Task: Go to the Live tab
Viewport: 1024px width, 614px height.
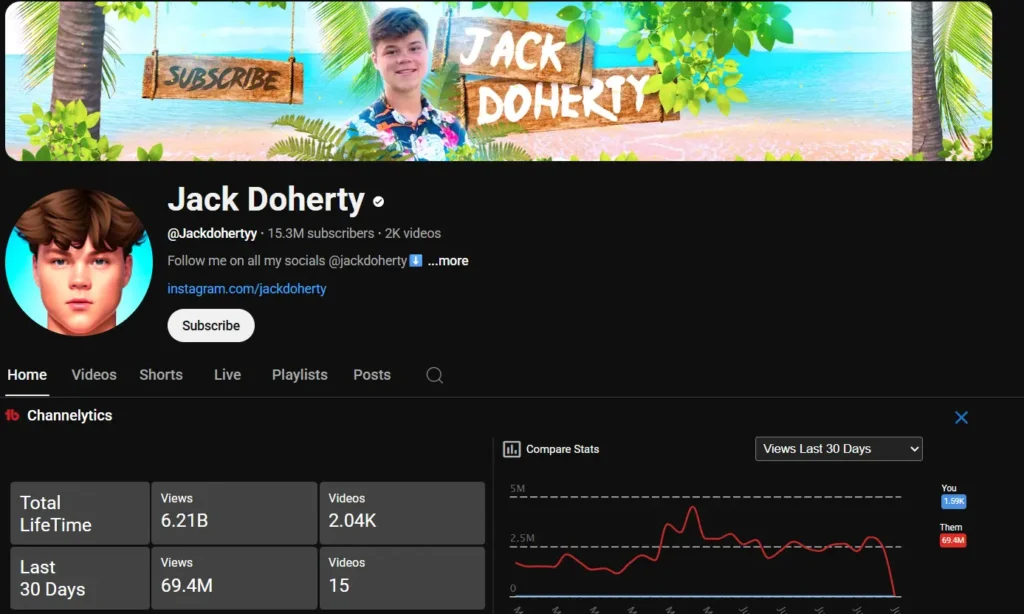Action: (x=227, y=375)
